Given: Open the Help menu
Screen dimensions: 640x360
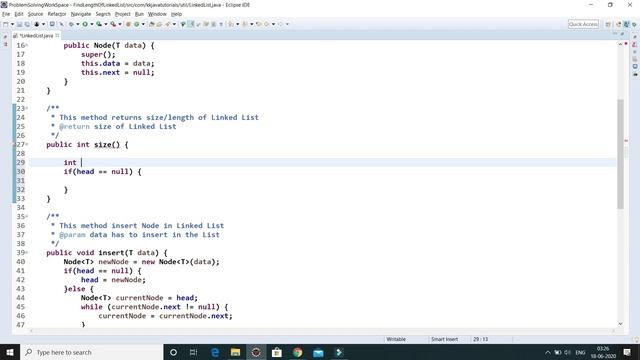Looking at the screenshot, I should click(176, 14).
